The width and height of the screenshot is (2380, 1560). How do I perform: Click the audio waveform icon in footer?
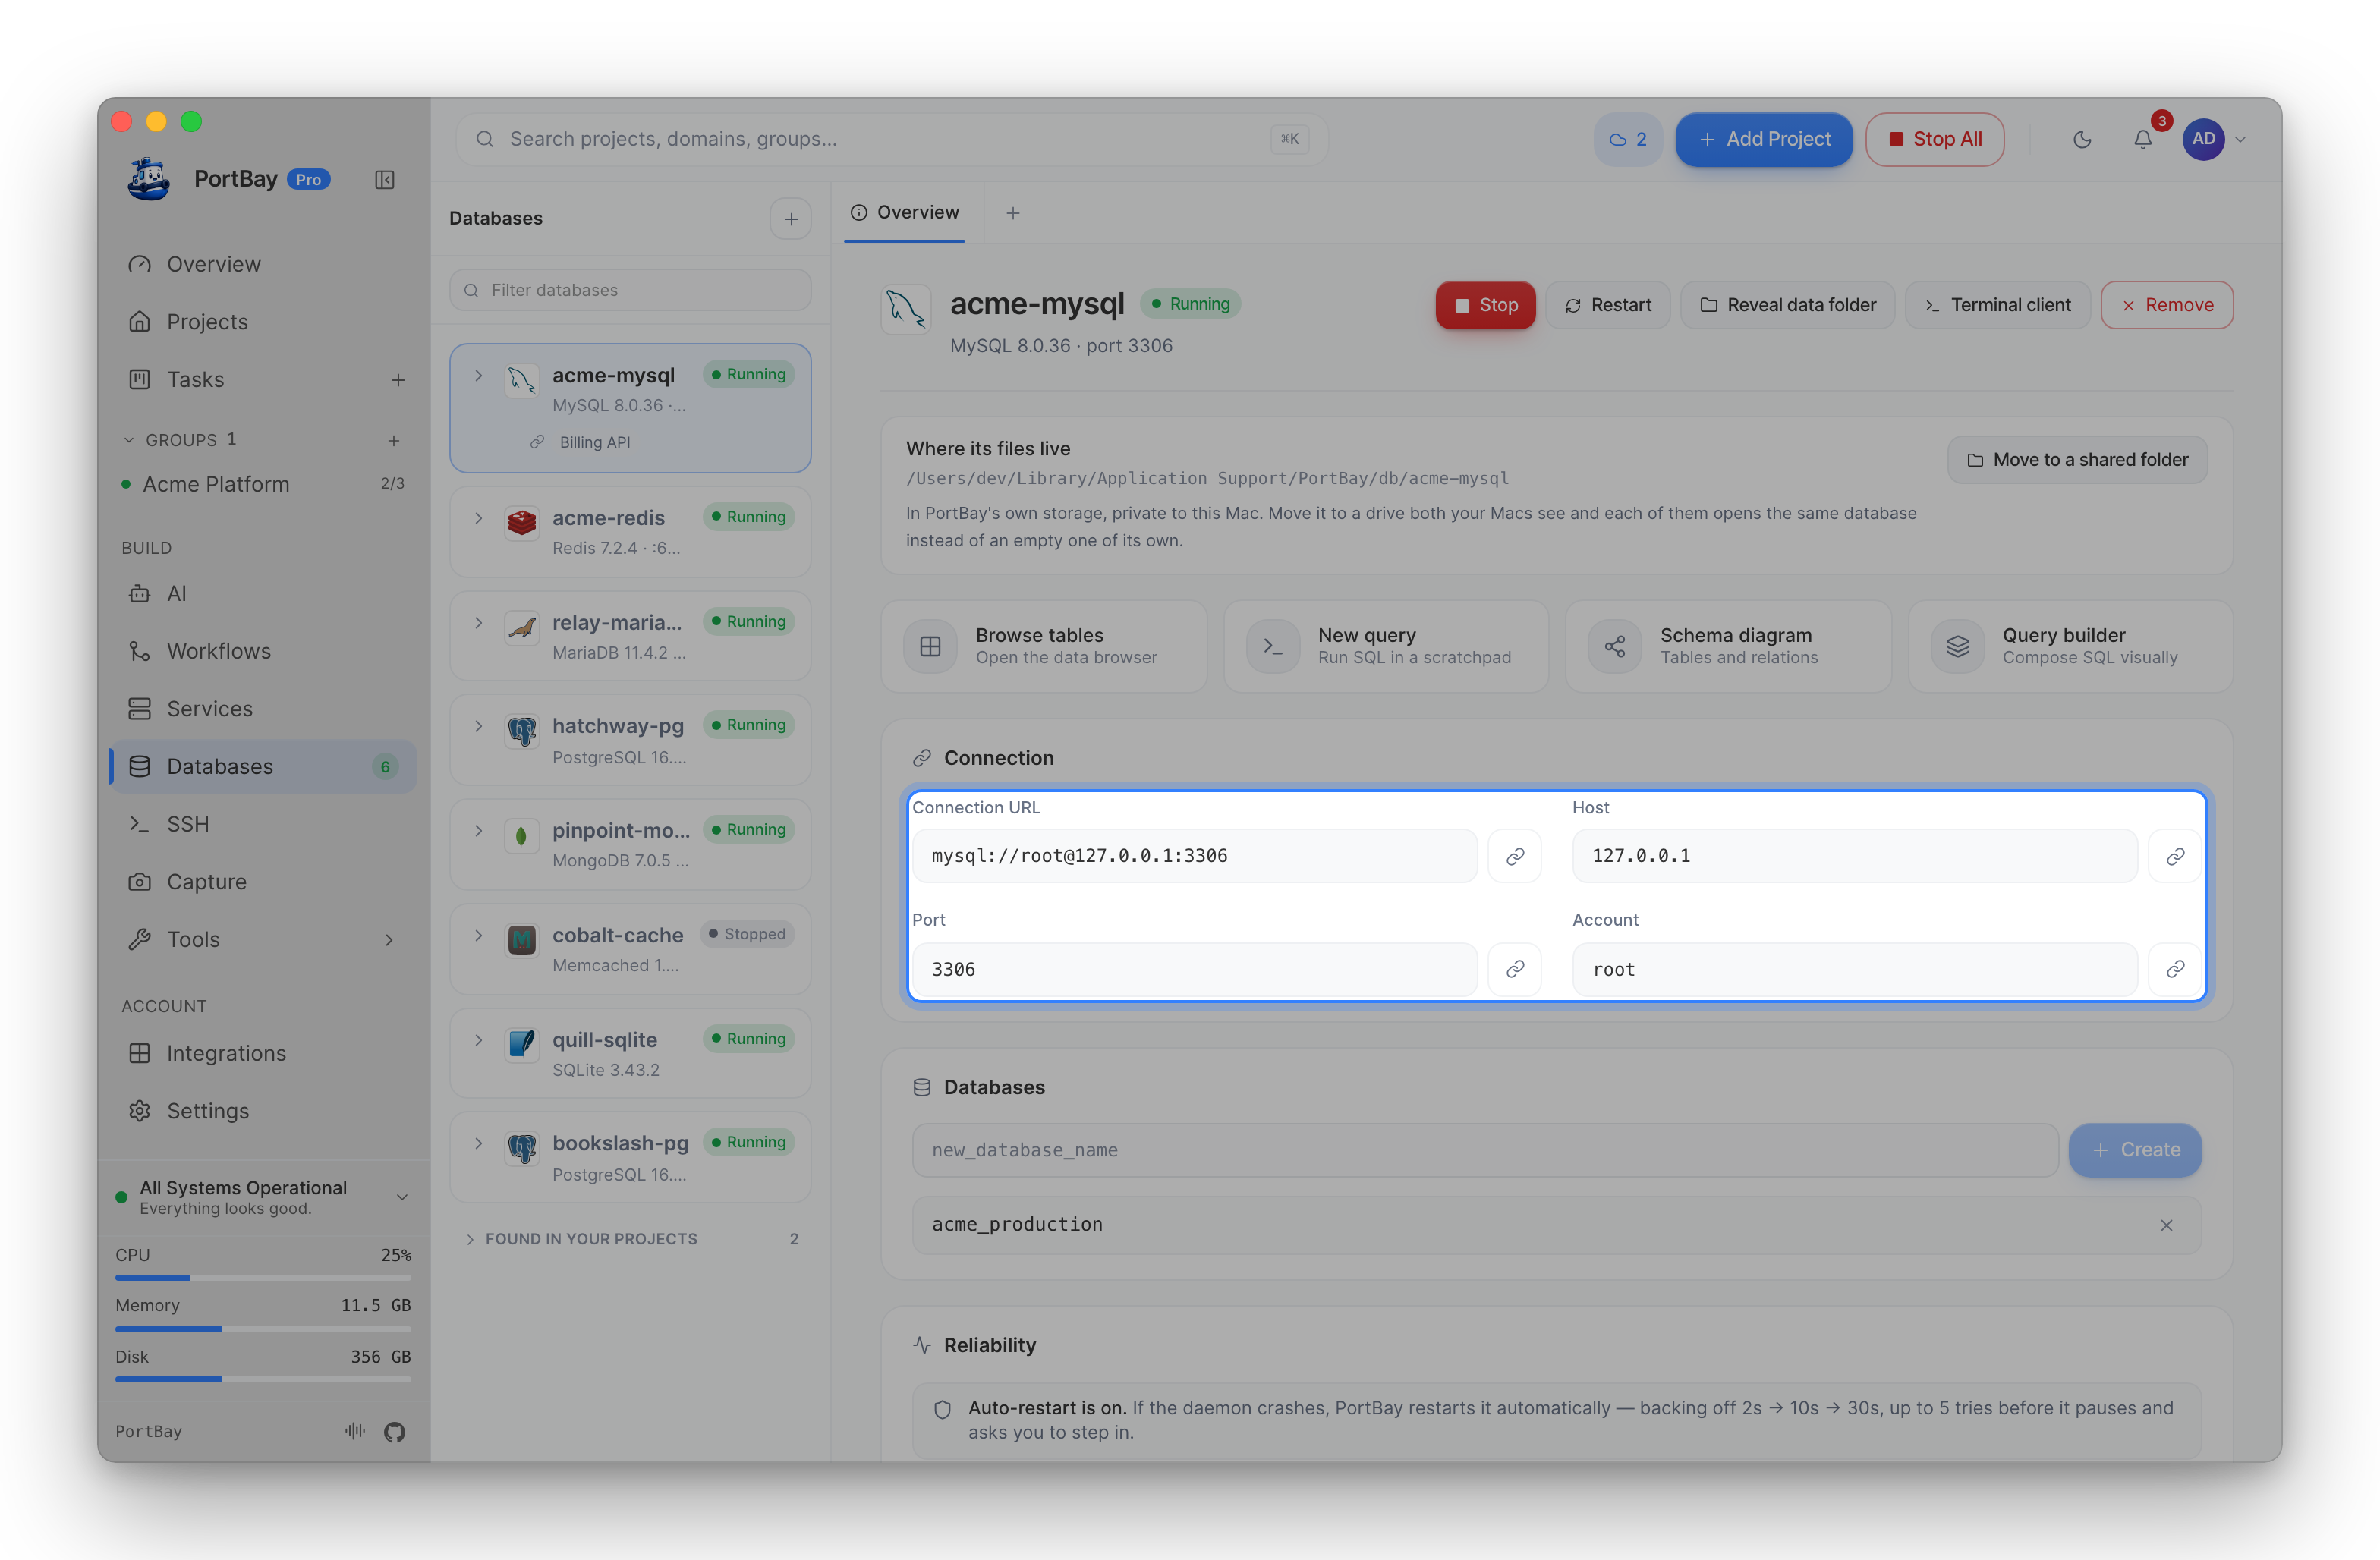(x=355, y=1431)
